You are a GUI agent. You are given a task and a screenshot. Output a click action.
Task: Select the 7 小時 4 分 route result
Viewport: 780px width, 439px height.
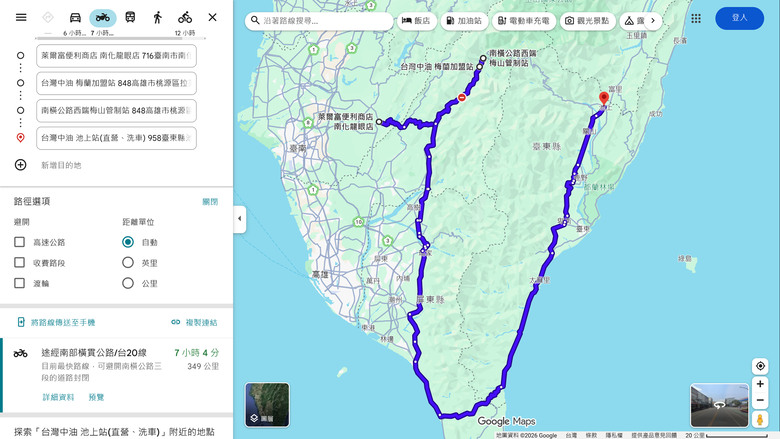coord(116,375)
